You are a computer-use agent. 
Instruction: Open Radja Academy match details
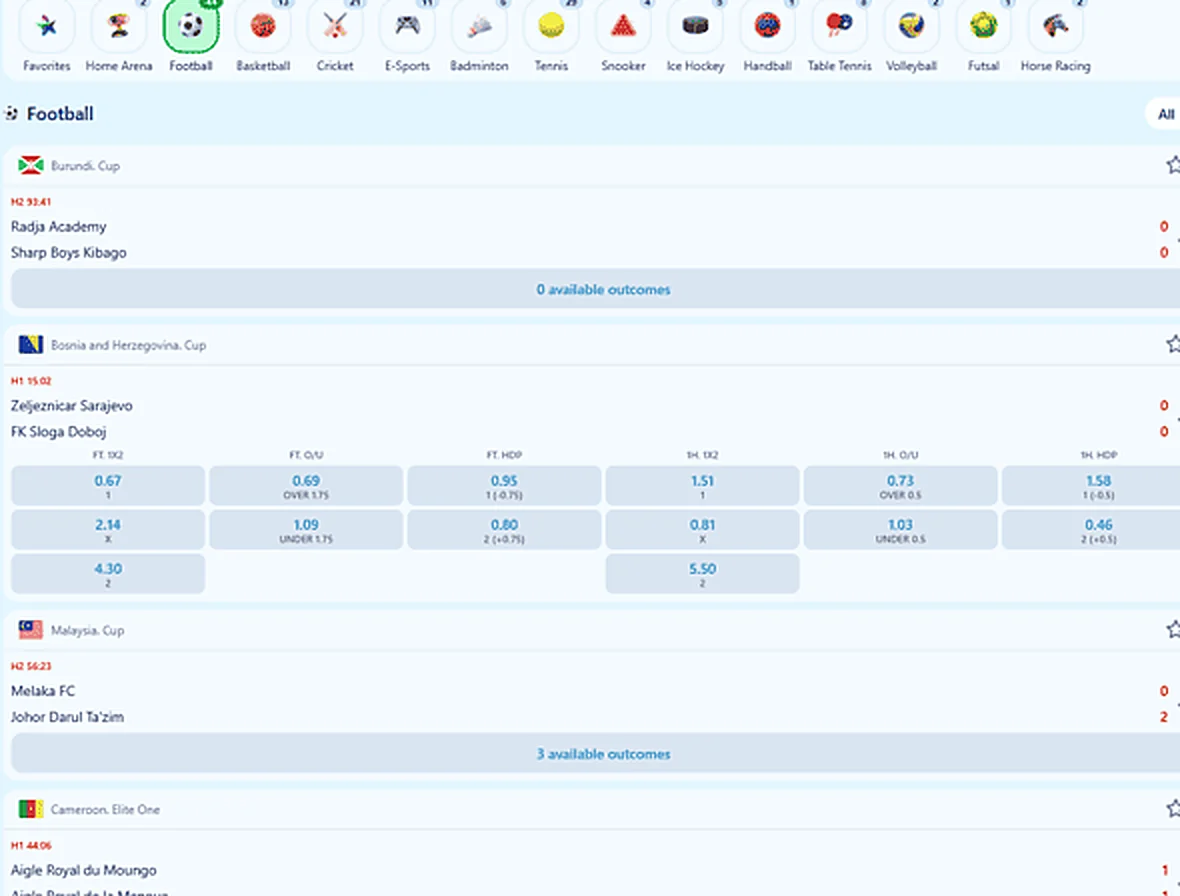pyautogui.click(x=59, y=226)
